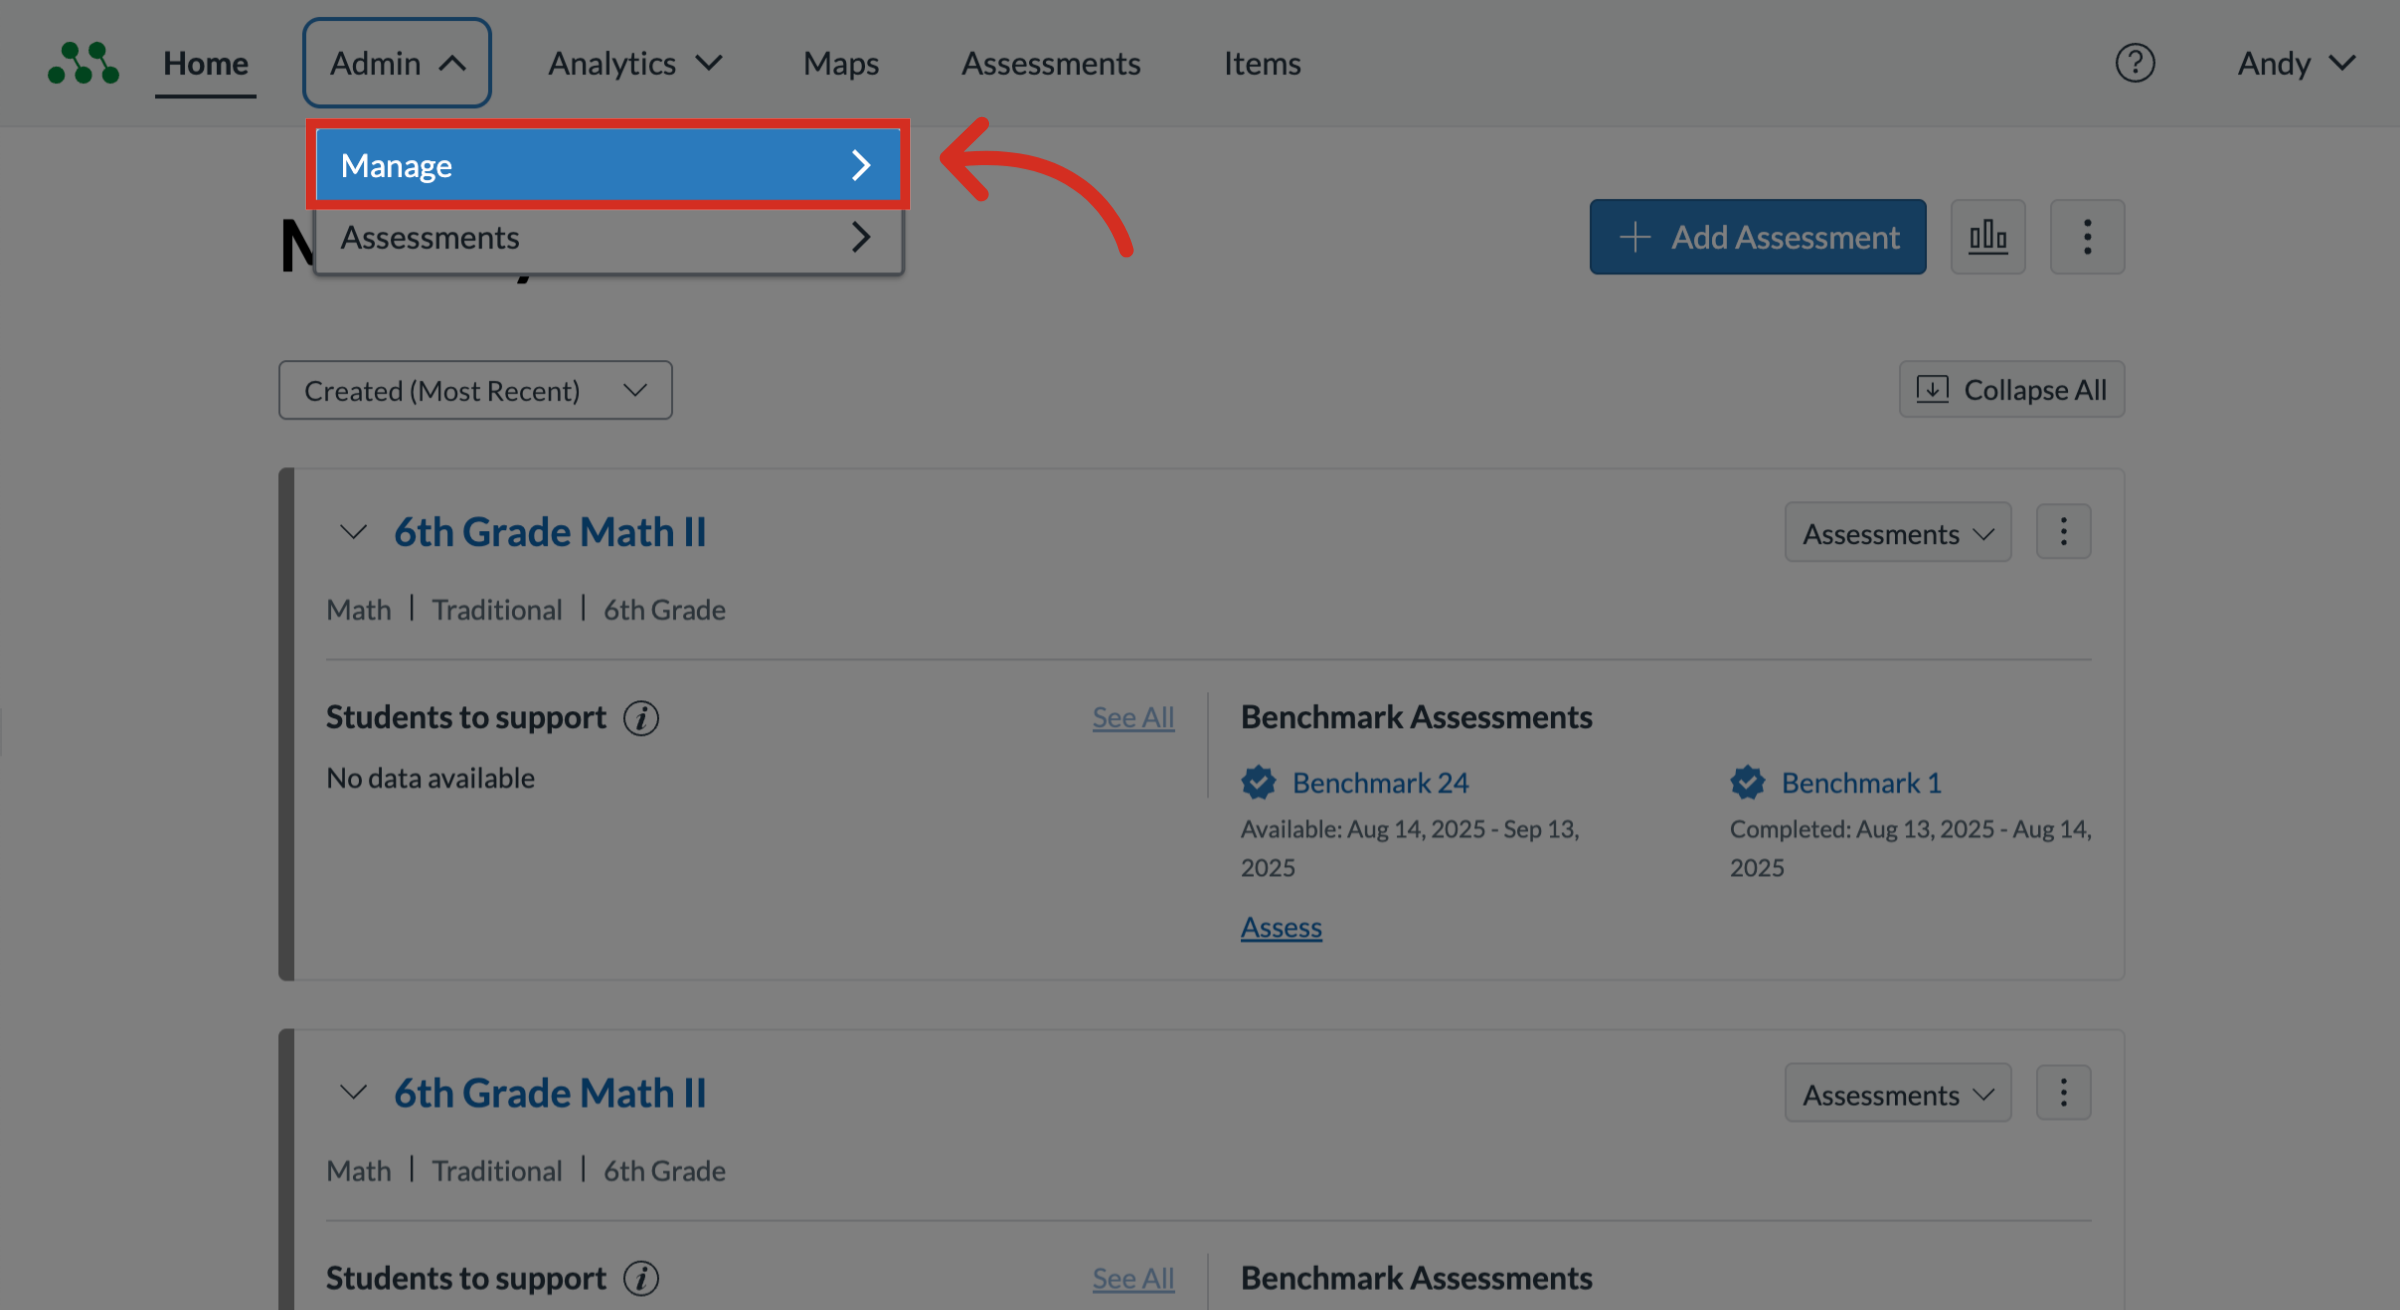The height and width of the screenshot is (1310, 2400).
Task: Click the page-level three-dot menu beside chart
Action: coord(2086,237)
